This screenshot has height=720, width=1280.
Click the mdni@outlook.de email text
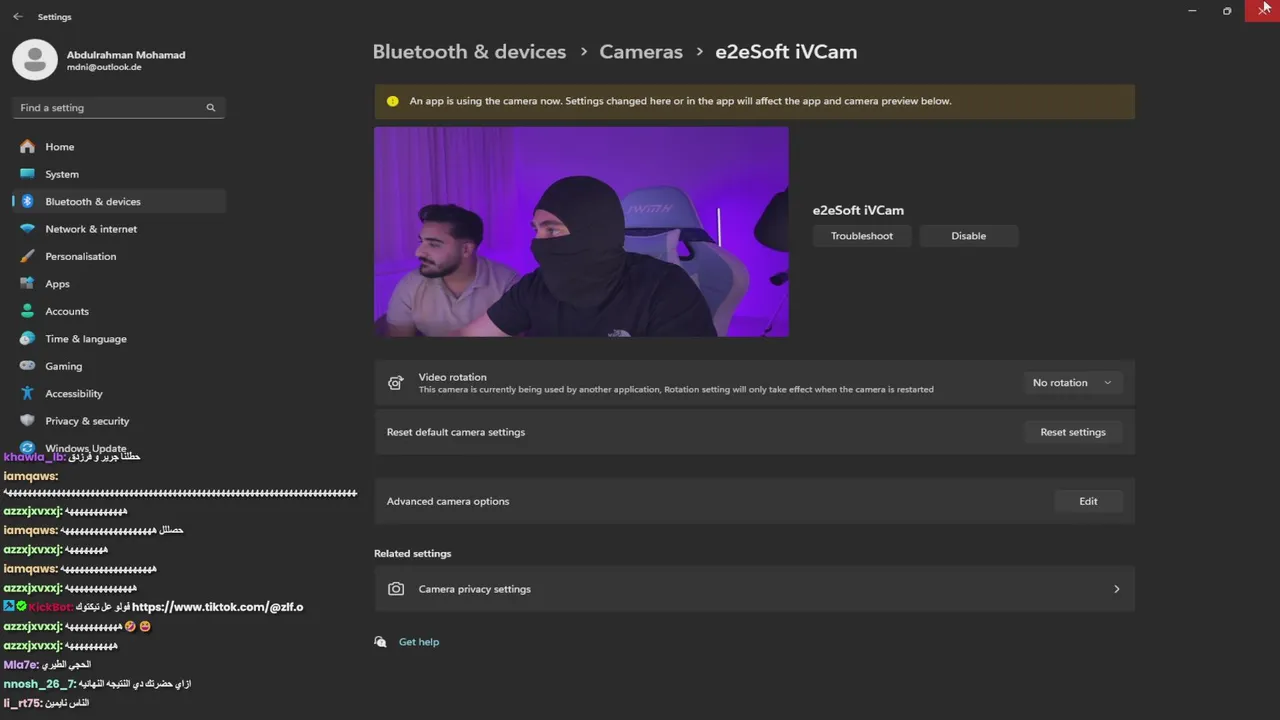104,68
